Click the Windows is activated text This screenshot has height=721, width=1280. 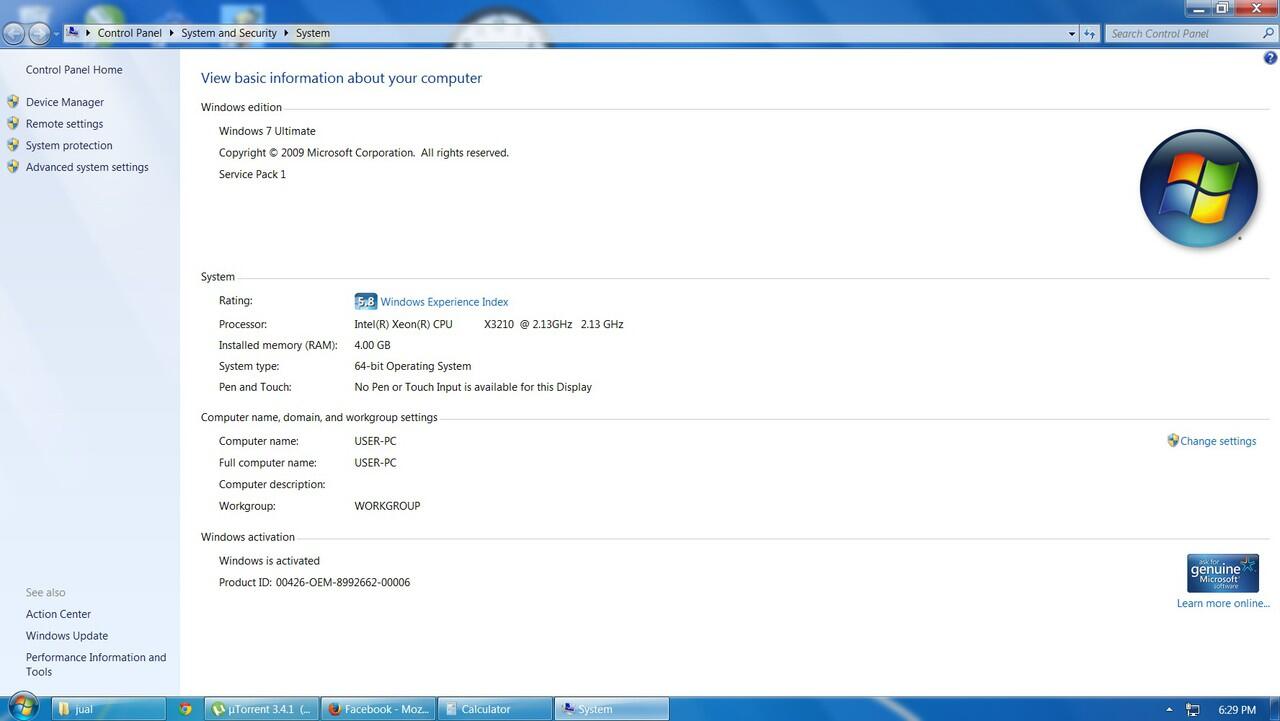point(269,561)
